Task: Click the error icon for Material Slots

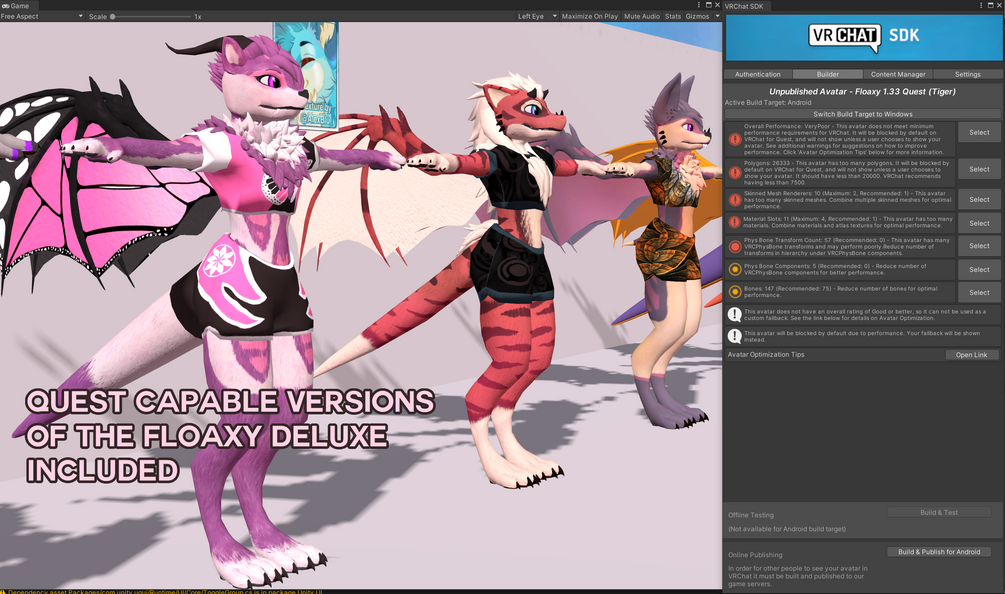Action: click(735, 222)
